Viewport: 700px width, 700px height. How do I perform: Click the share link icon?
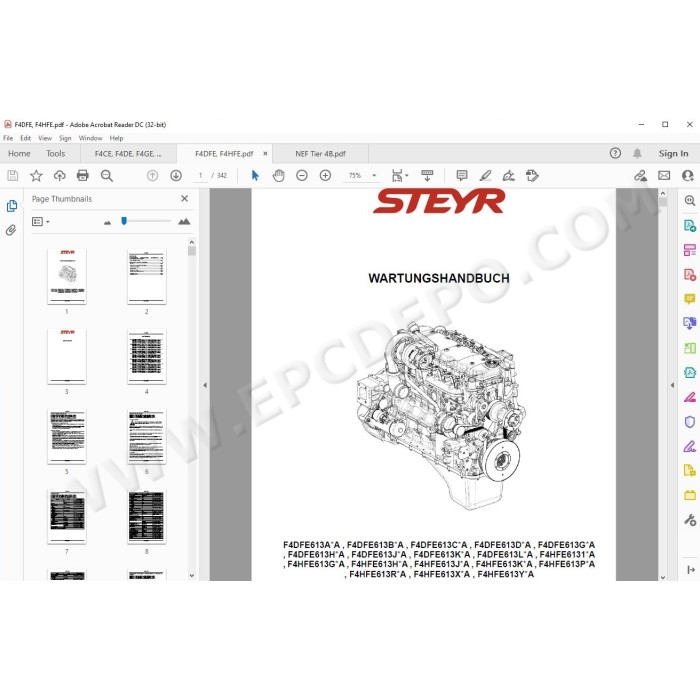click(641, 175)
